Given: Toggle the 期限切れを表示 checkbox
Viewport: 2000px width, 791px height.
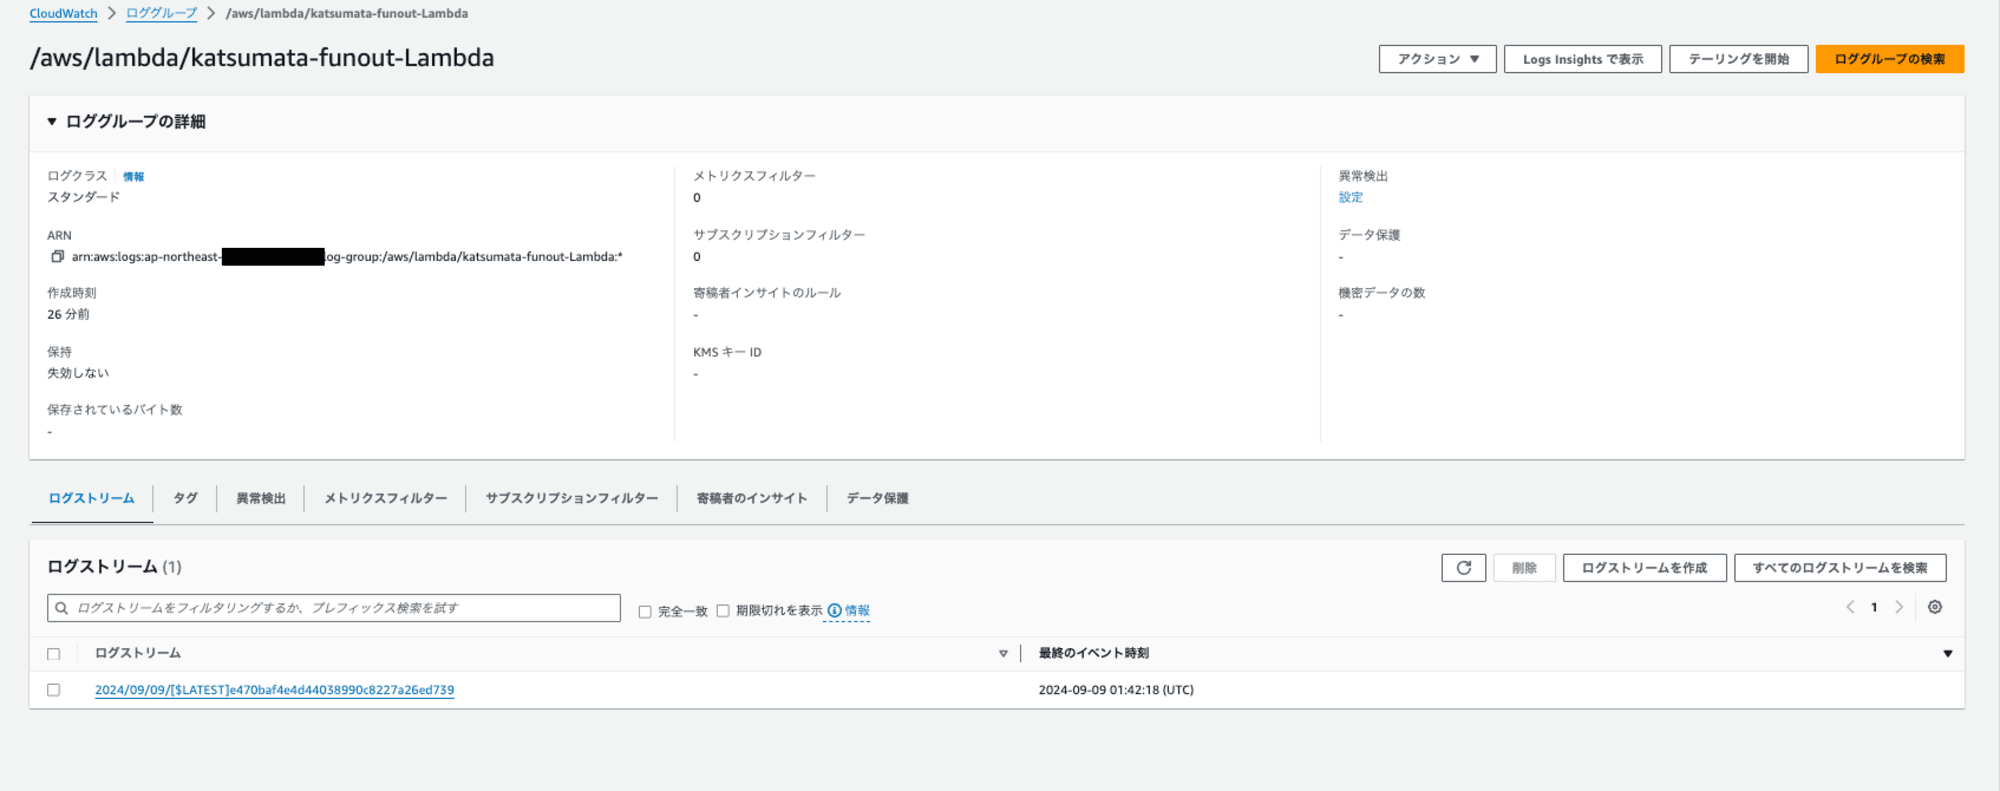Looking at the screenshot, I should coord(723,611).
